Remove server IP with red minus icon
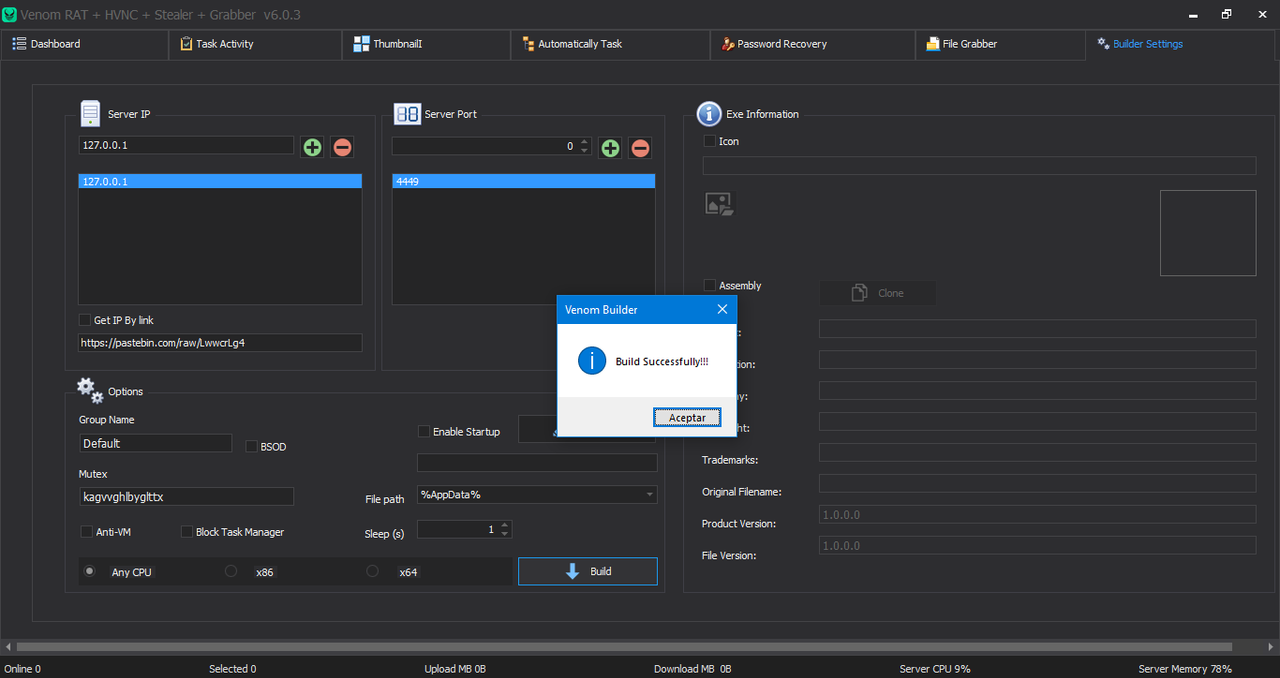 (342, 147)
